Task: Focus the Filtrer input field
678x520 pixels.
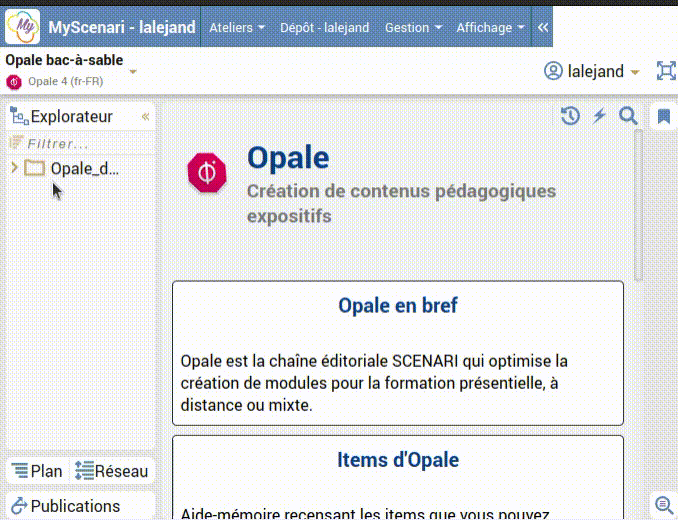Action: point(89,144)
